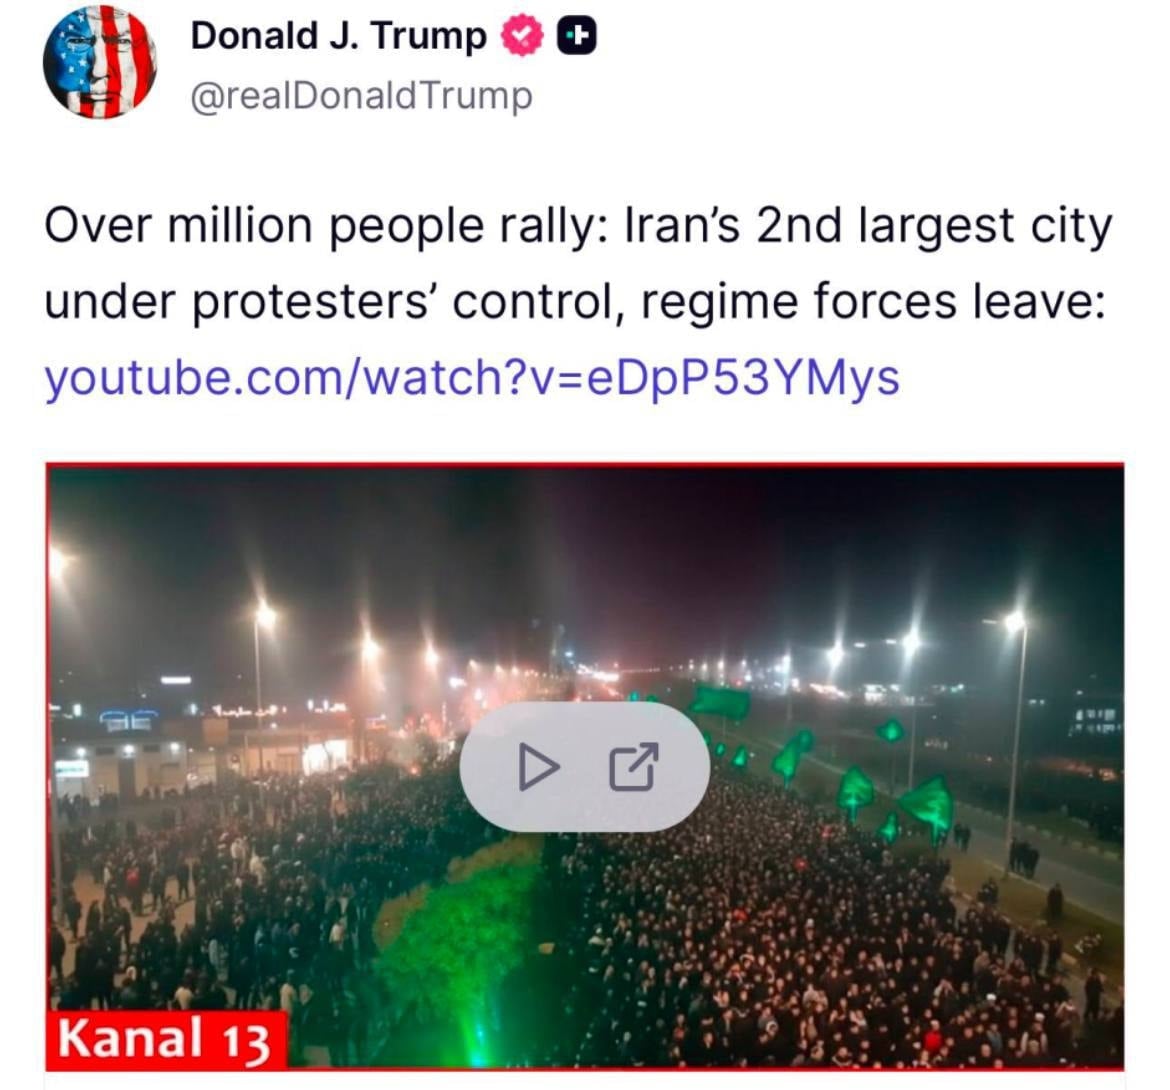Viewport: 1170px width, 1090px height.
Task: Open Donald J. Trump's profile avatar
Action: 100,62
